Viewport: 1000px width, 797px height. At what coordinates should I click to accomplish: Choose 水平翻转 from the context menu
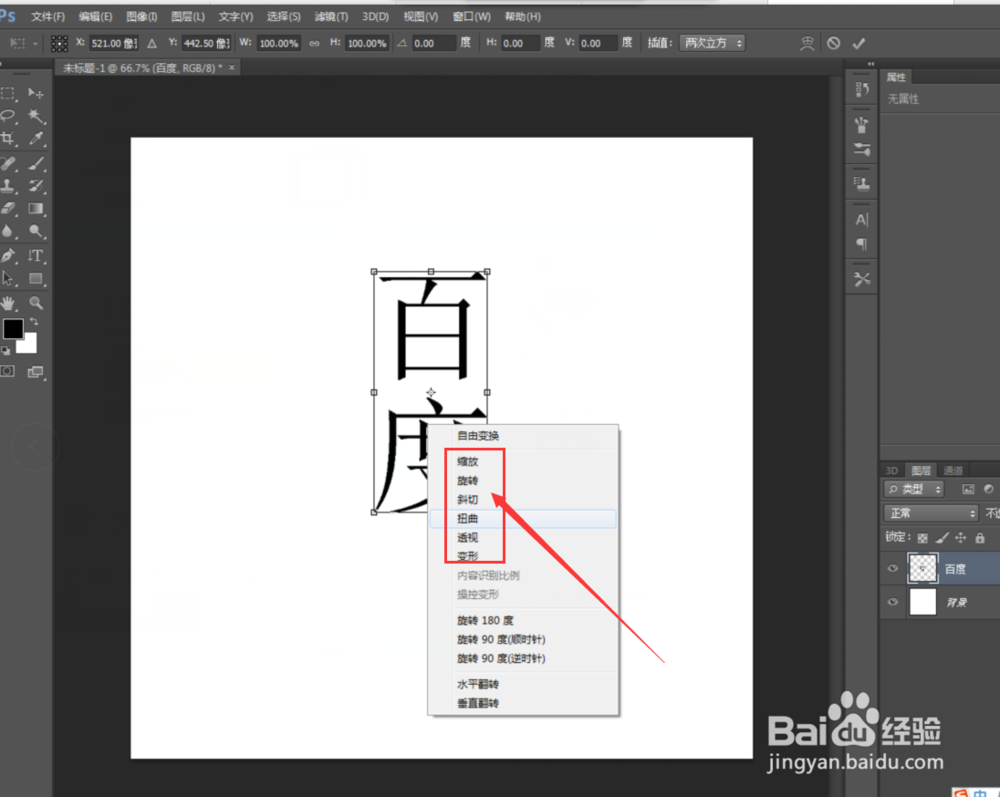pos(523,684)
